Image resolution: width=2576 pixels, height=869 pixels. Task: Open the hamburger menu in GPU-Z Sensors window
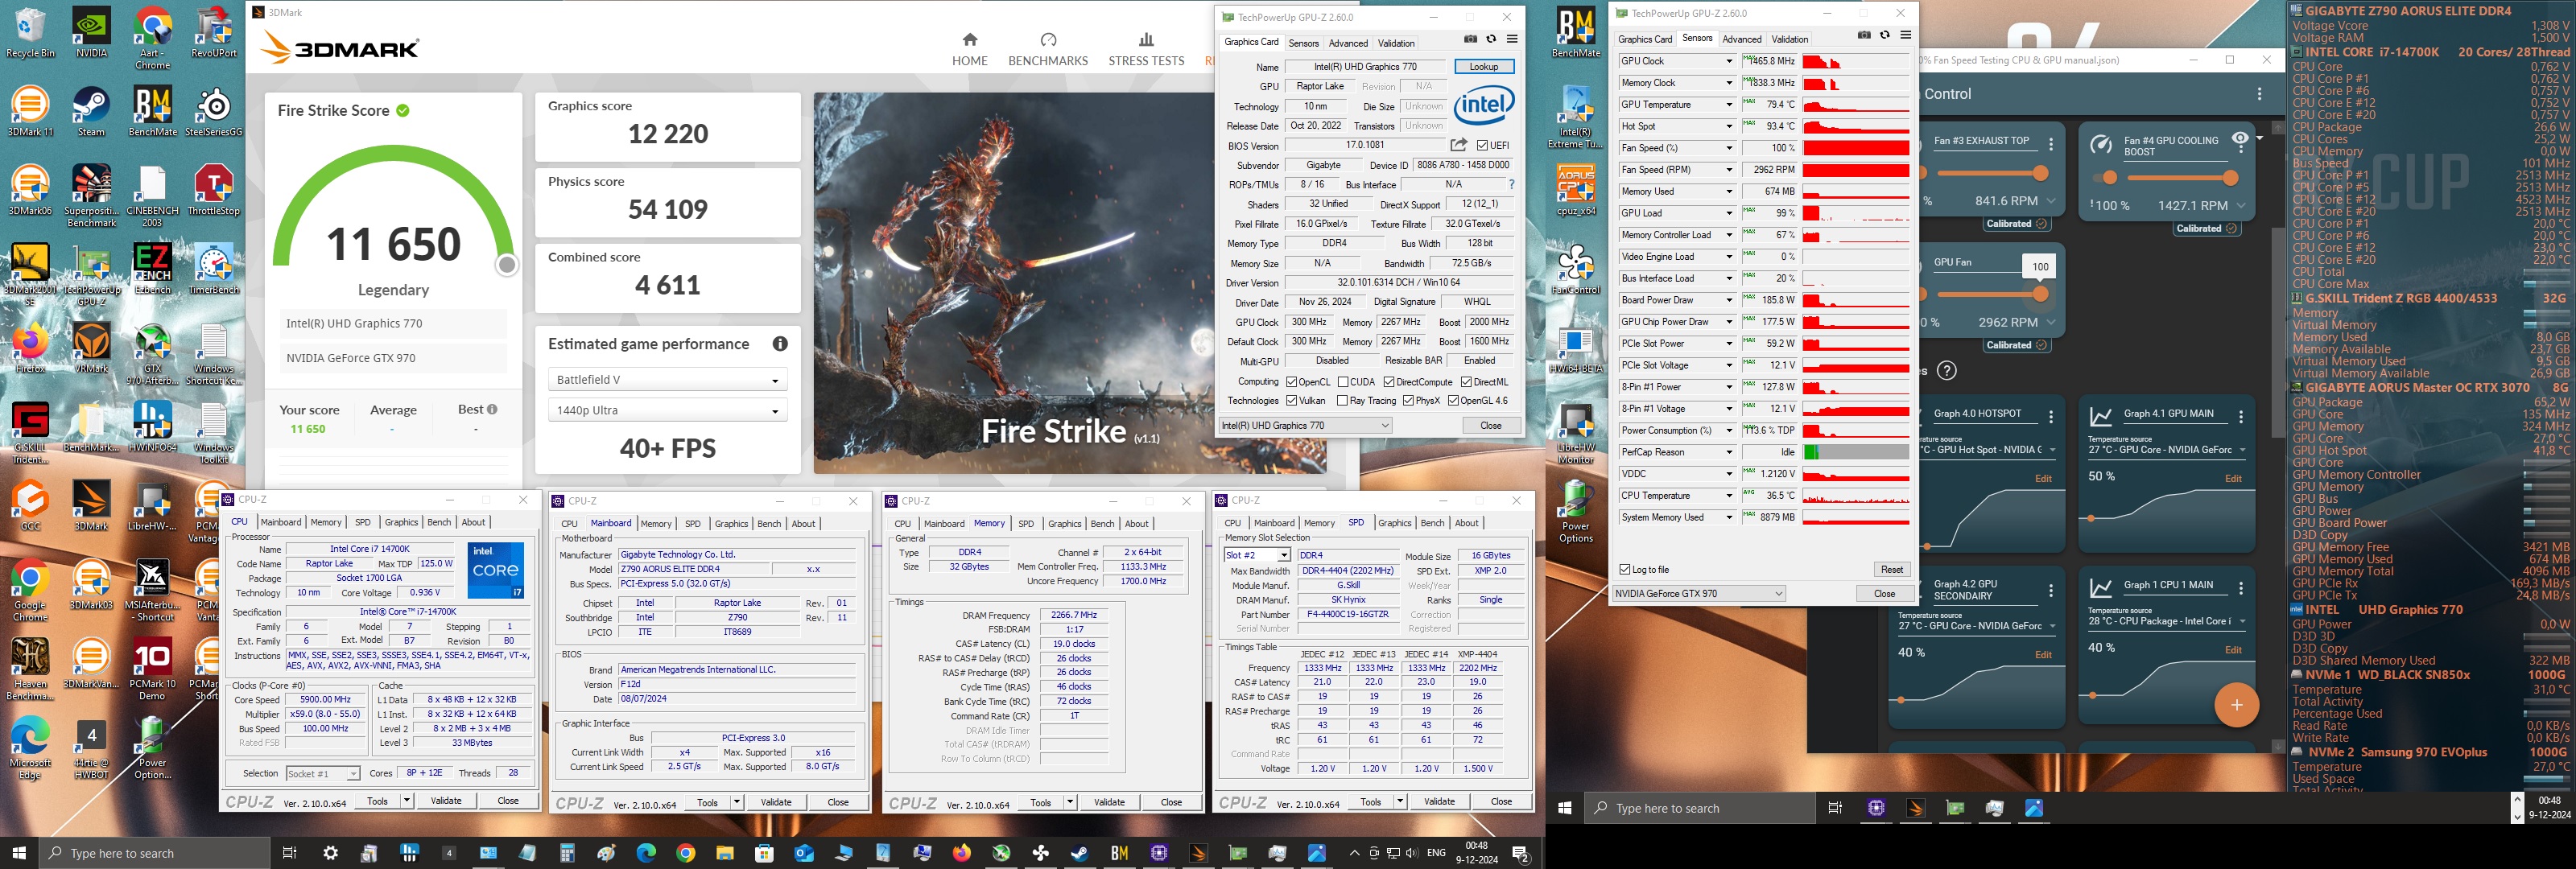[1906, 35]
